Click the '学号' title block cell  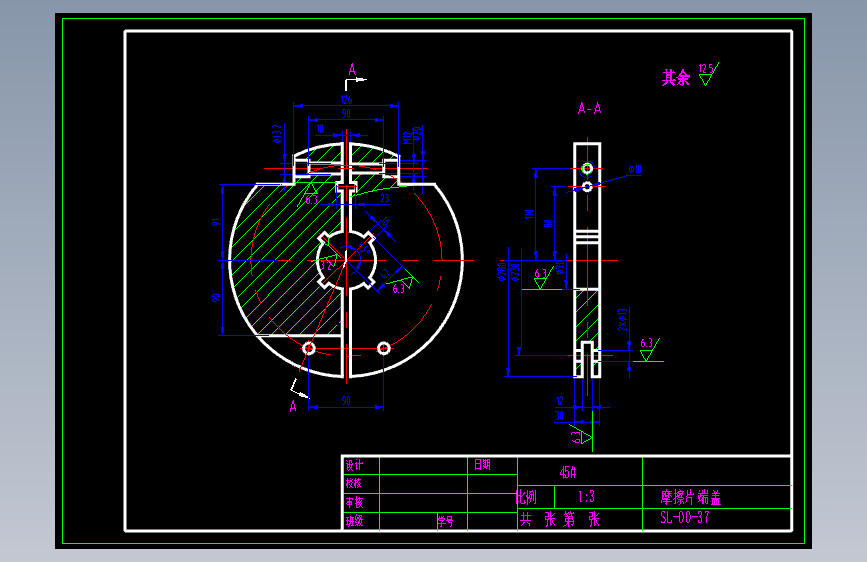click(x=446, y=521)
